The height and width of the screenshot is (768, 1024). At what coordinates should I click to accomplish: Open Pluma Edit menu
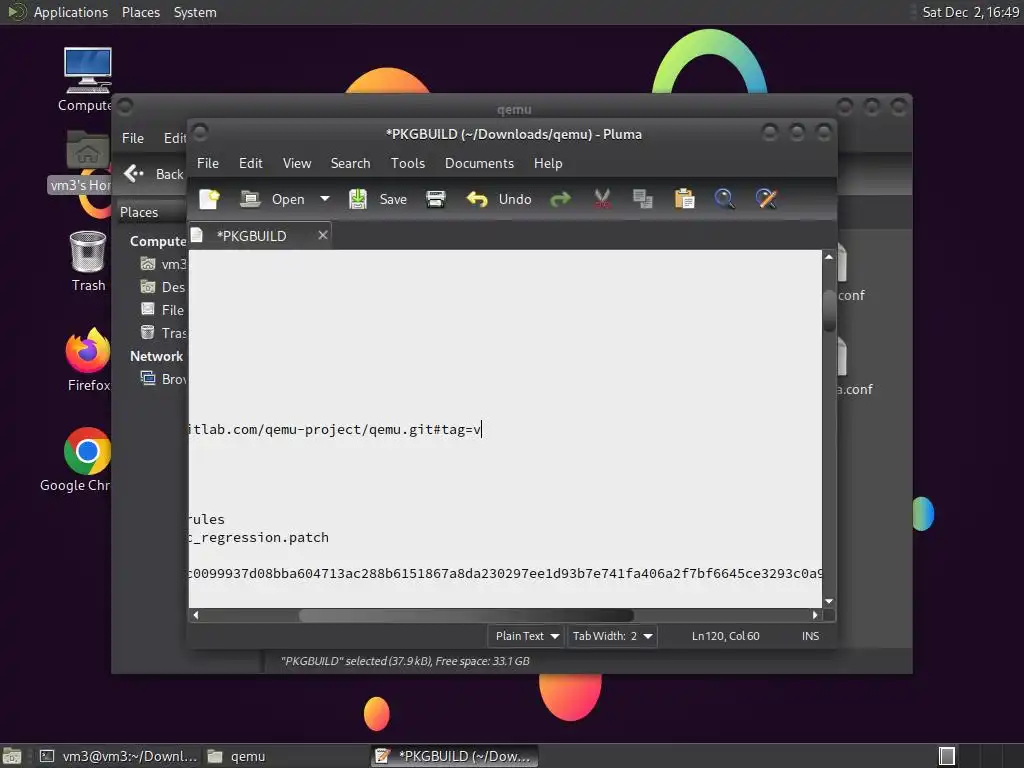(x=250, y=163)
